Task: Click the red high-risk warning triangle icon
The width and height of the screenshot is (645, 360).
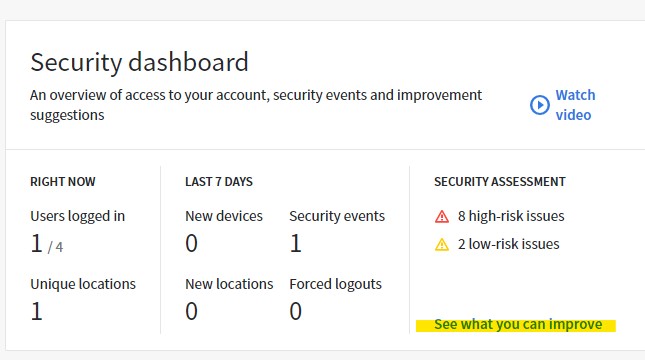Action: click(442, 216)
